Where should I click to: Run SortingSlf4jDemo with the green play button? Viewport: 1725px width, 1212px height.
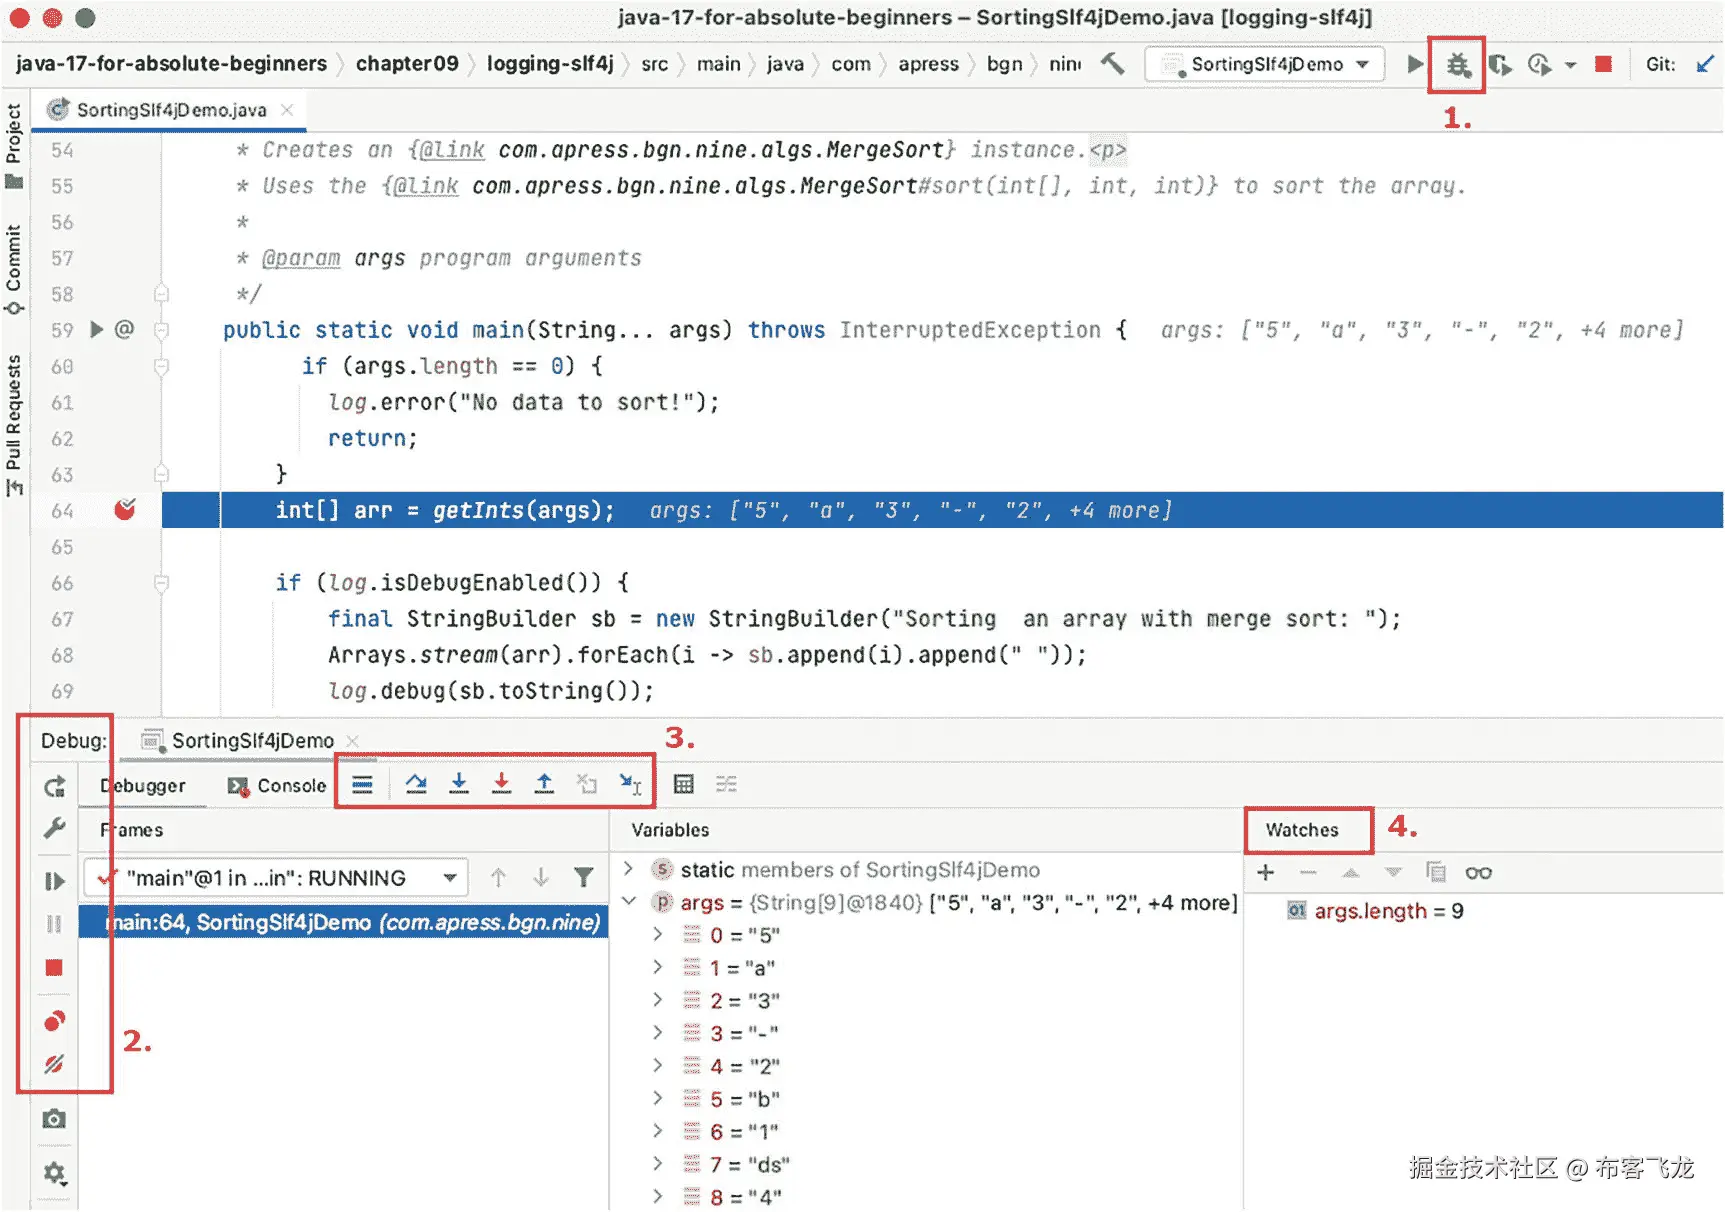[1414, 64]
